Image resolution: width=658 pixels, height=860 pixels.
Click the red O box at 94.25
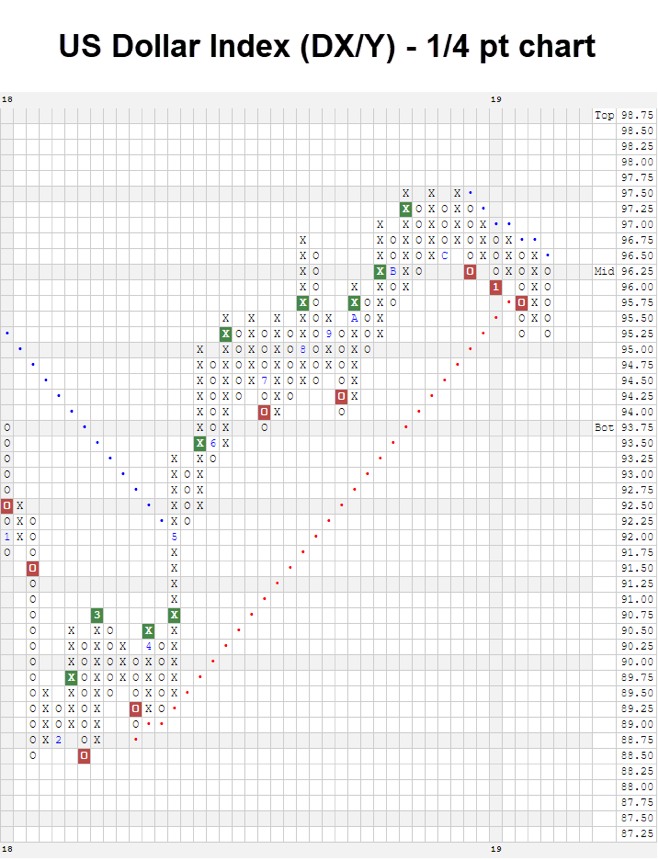pyautogui.click(x=341, y=396)
